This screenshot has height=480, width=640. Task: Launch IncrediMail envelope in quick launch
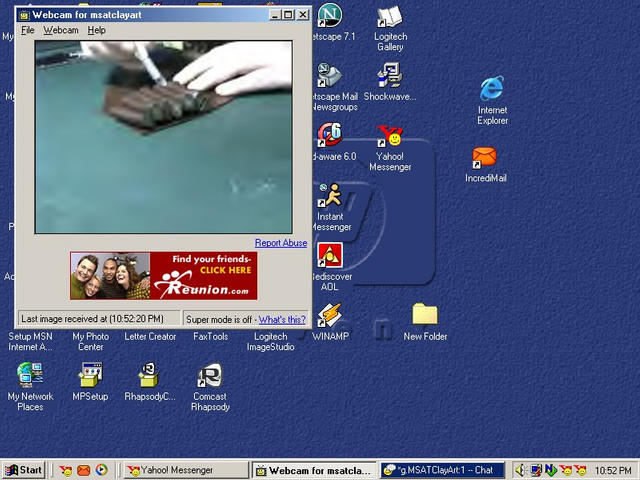83,471
